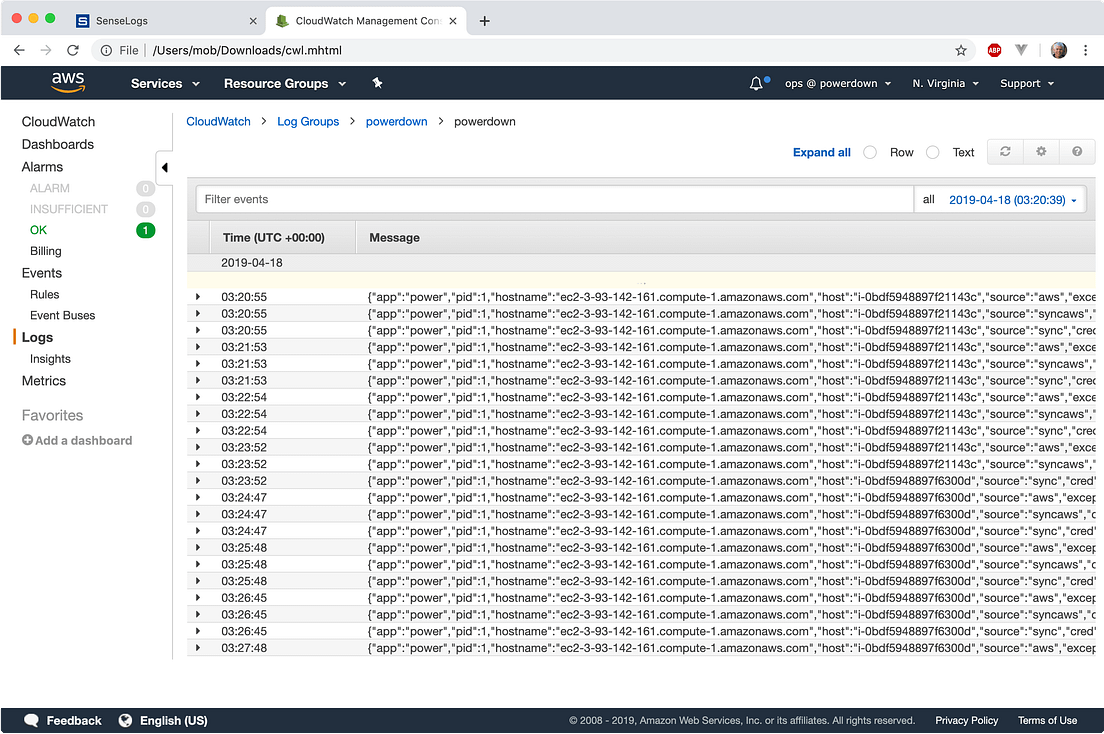Click the help question mark icon
1104x734 pixels.
tap(1077, 151)
